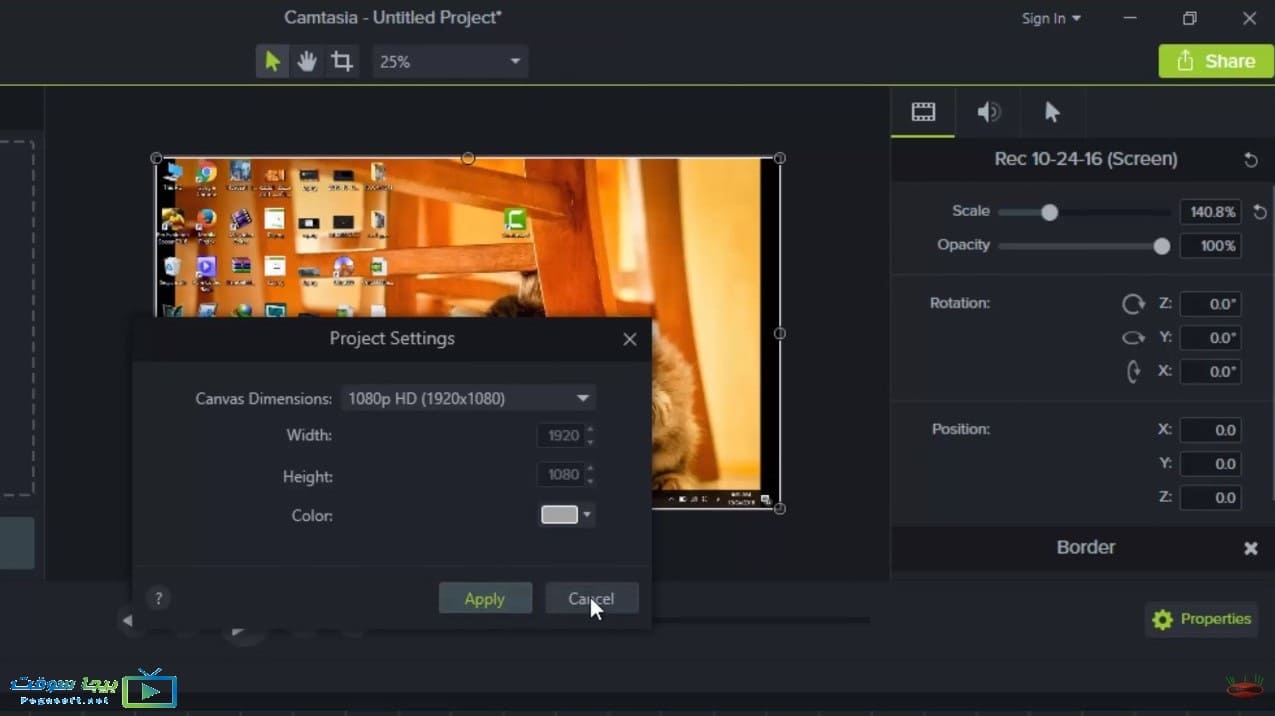Activate the Crop tool
The width and height of the screenshot is (1275, 716).
coord(342,62)
